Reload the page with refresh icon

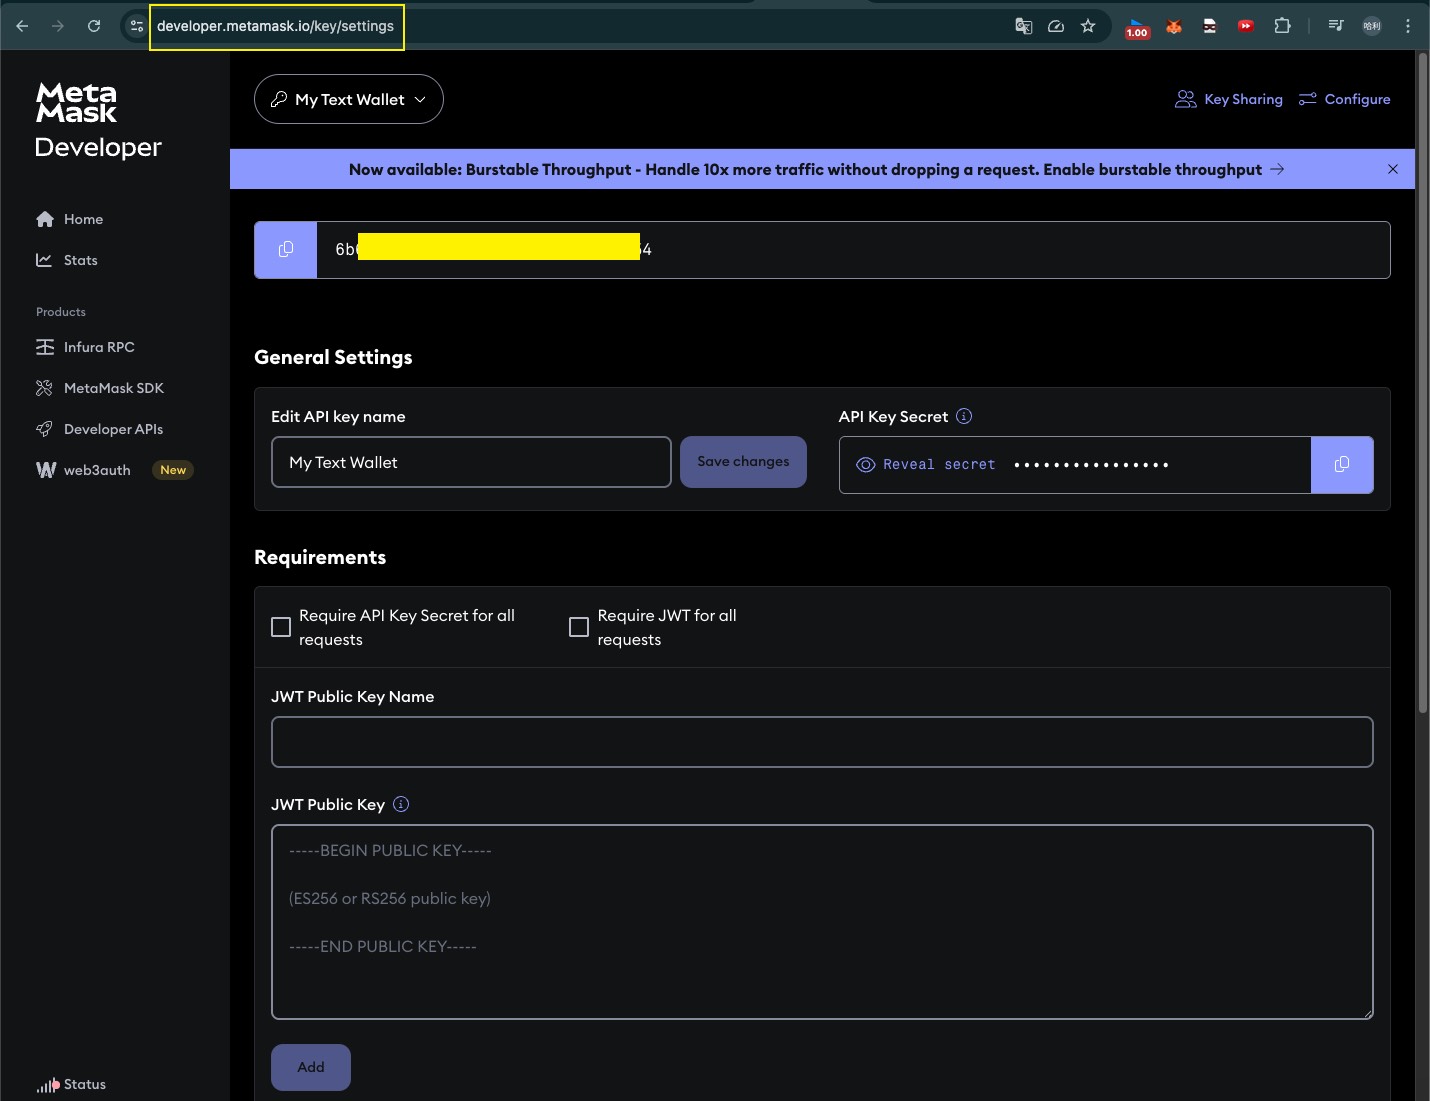pyautogui.click(x=94, y=26)
